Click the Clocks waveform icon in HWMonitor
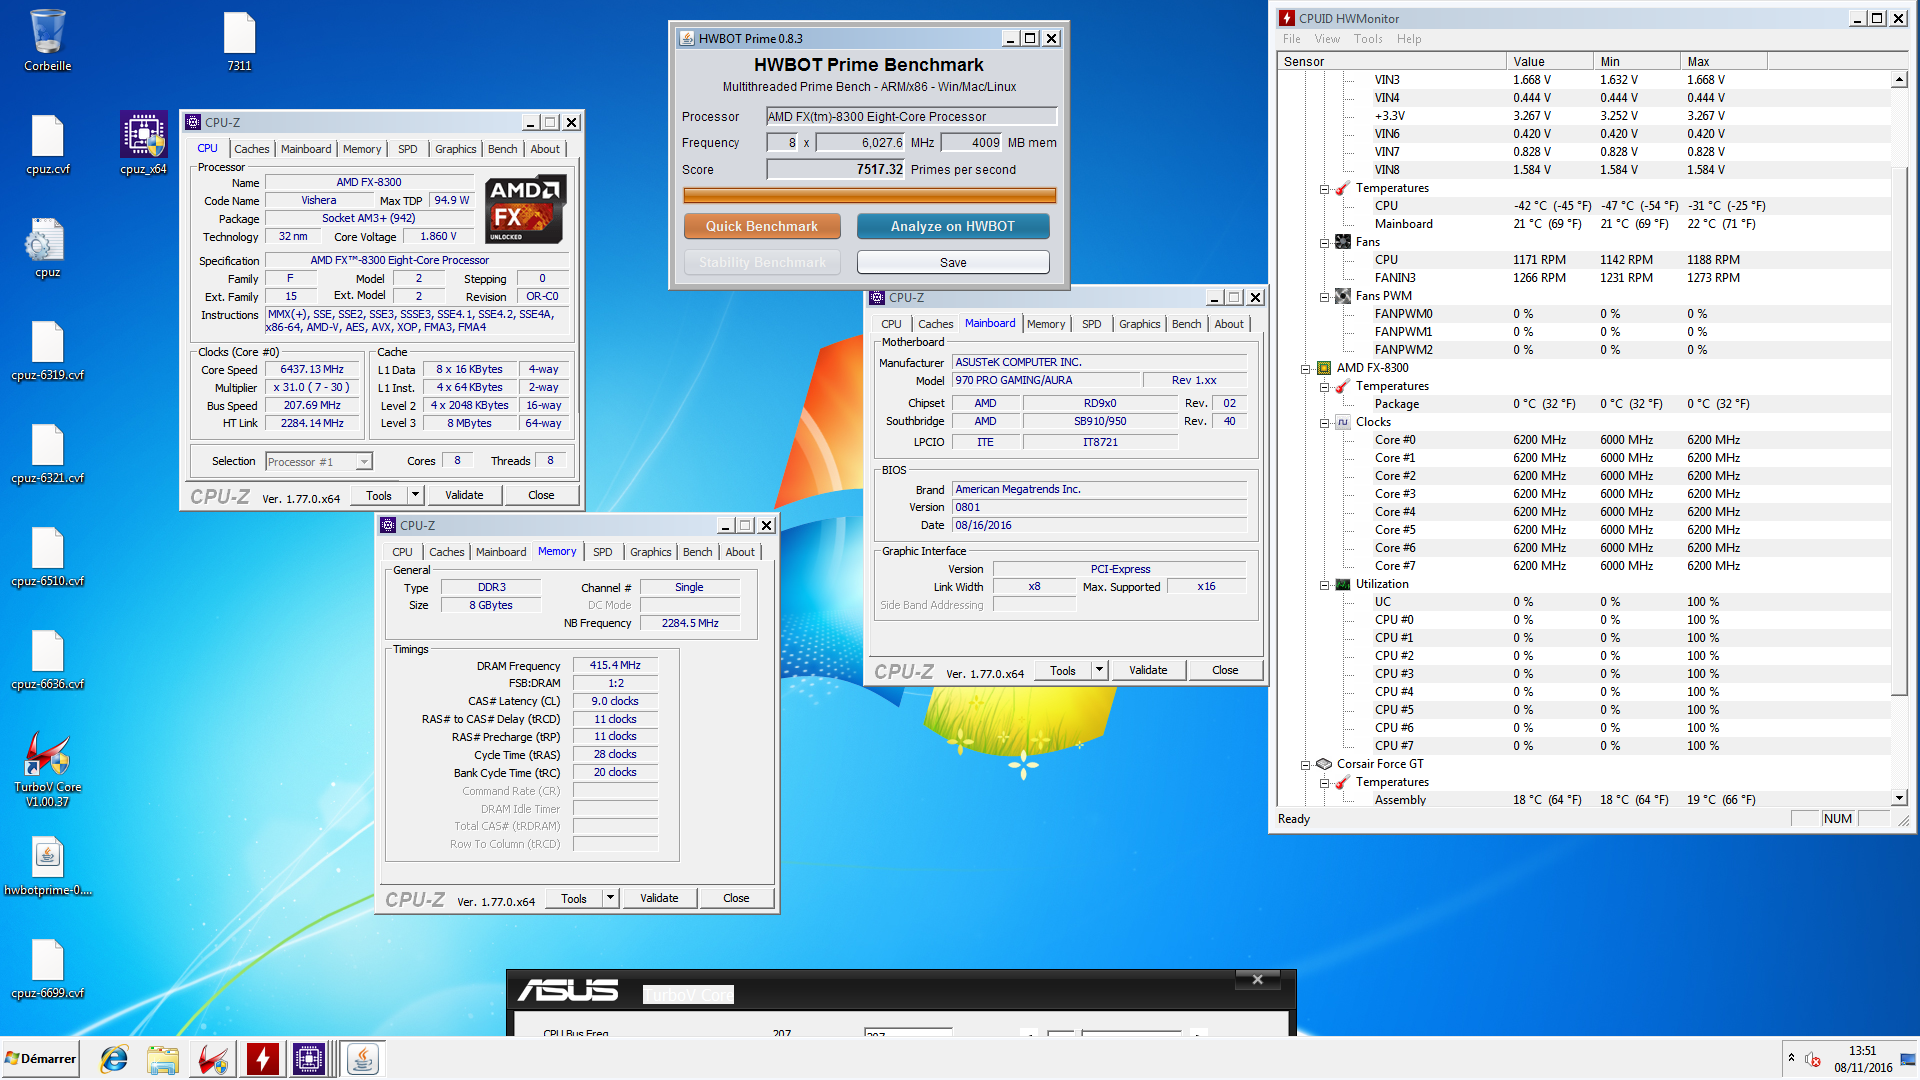 point(1342,422)
